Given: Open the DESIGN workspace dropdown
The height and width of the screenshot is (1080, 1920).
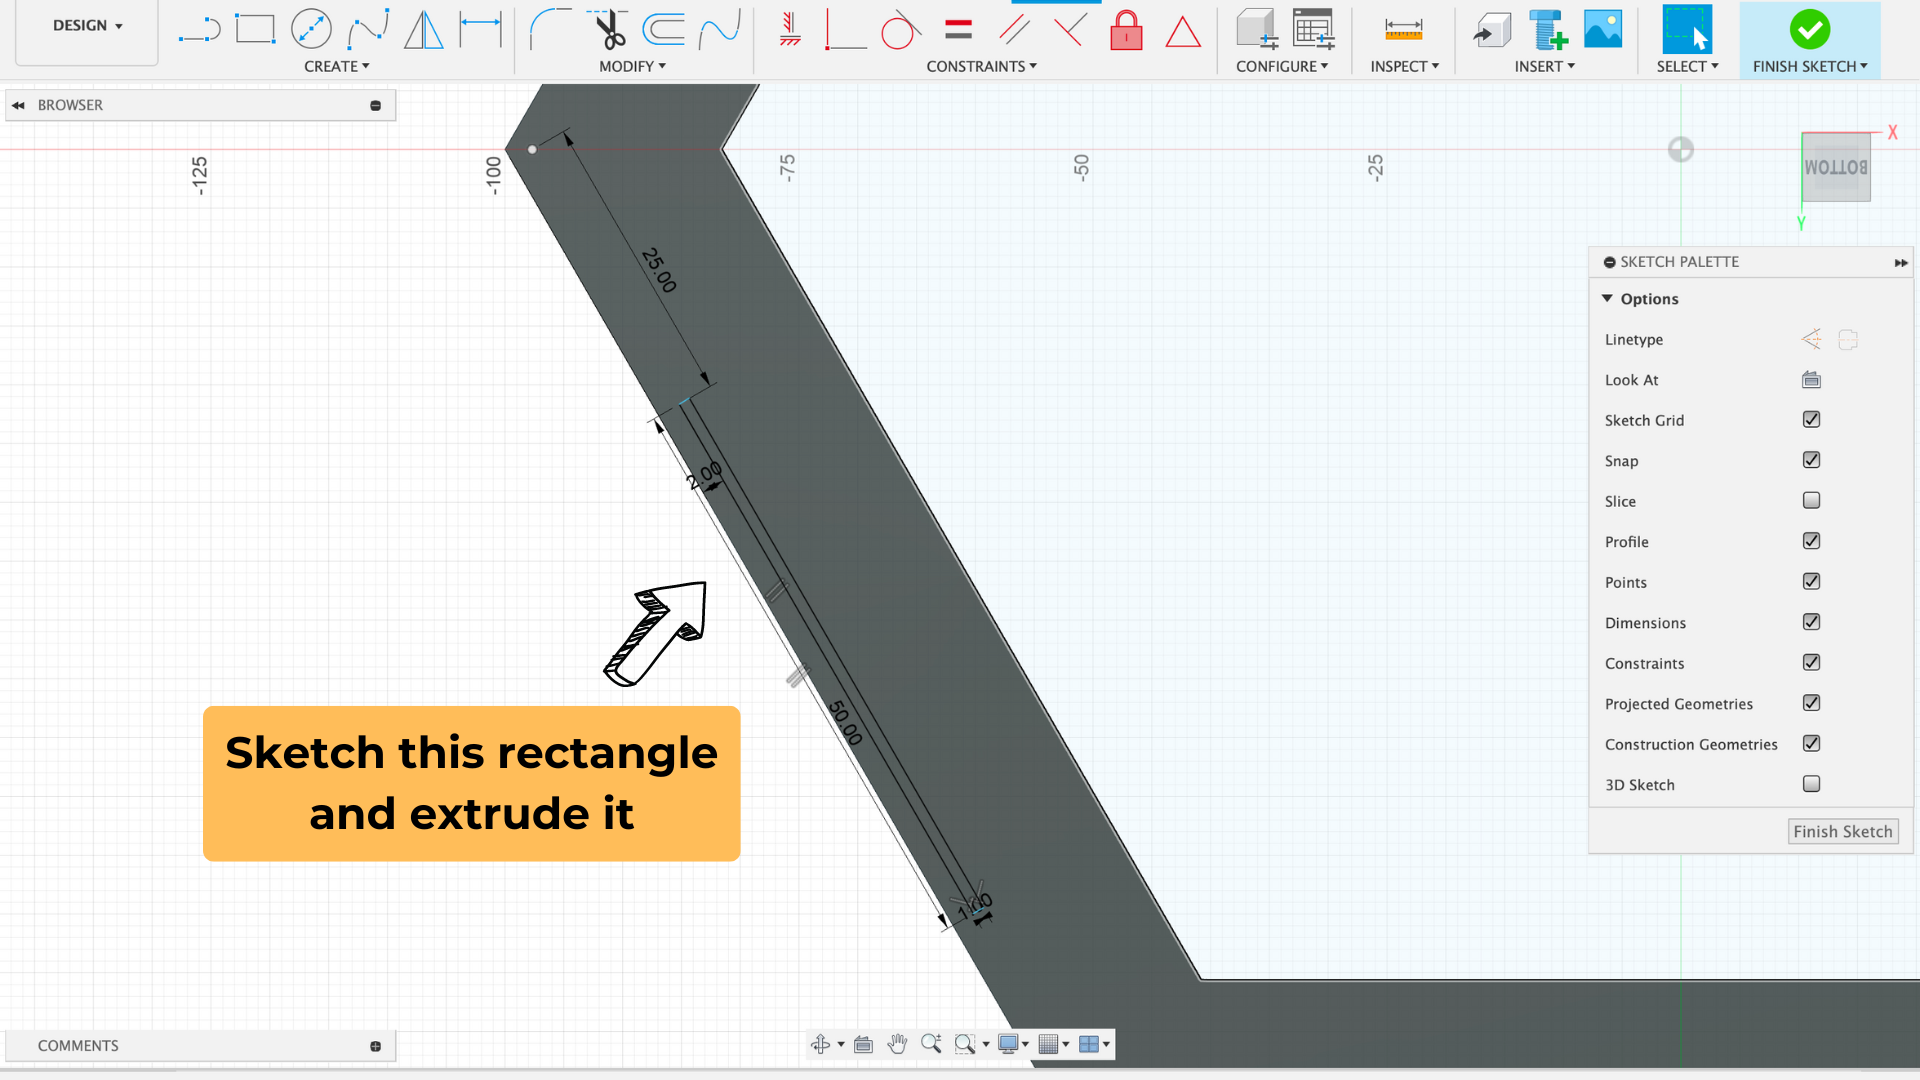Looking at the screenshot, I should [88, 26].
